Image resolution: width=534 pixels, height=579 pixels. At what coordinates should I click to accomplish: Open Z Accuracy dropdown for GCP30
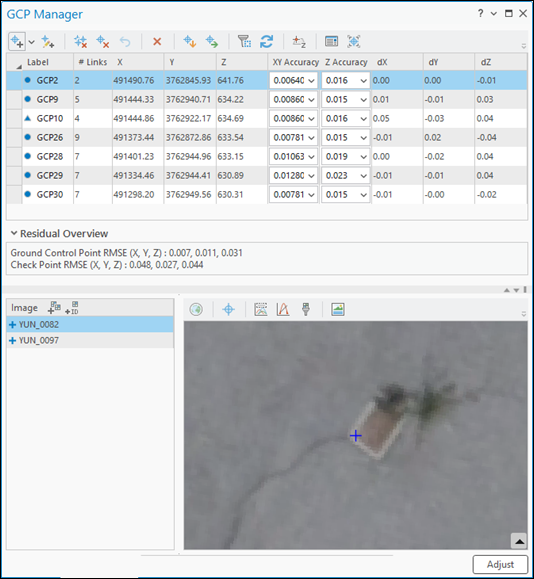(363, 195)
